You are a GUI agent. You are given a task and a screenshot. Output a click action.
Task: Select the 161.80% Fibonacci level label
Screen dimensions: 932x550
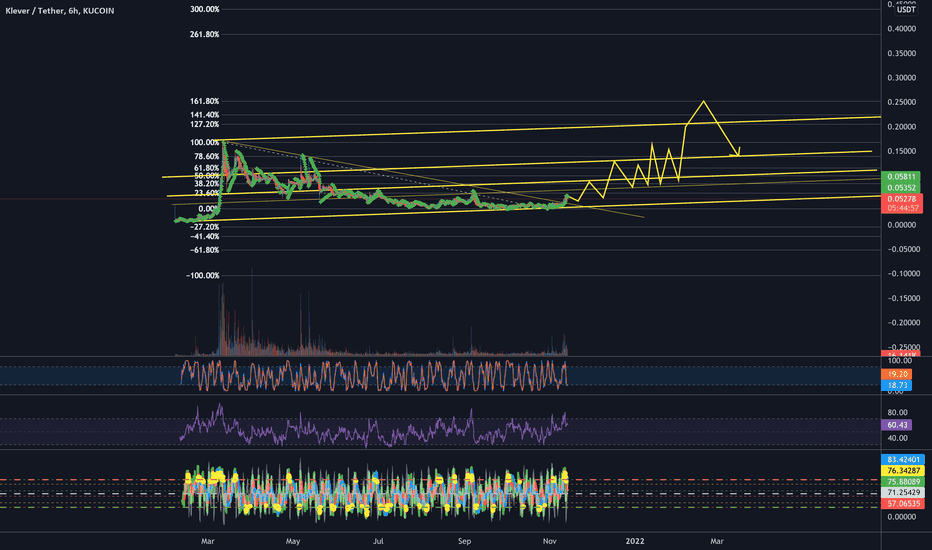tap(204, 102)
